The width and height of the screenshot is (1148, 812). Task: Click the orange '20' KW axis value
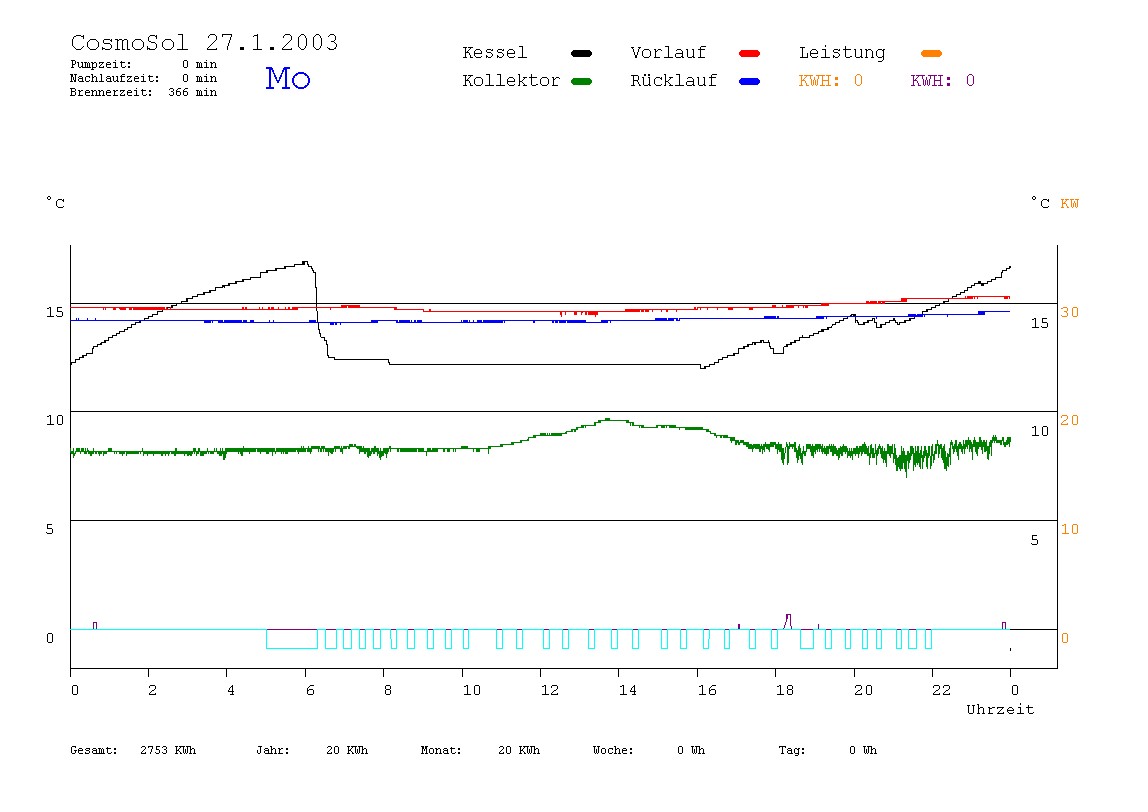click(x=1070, y=420)
